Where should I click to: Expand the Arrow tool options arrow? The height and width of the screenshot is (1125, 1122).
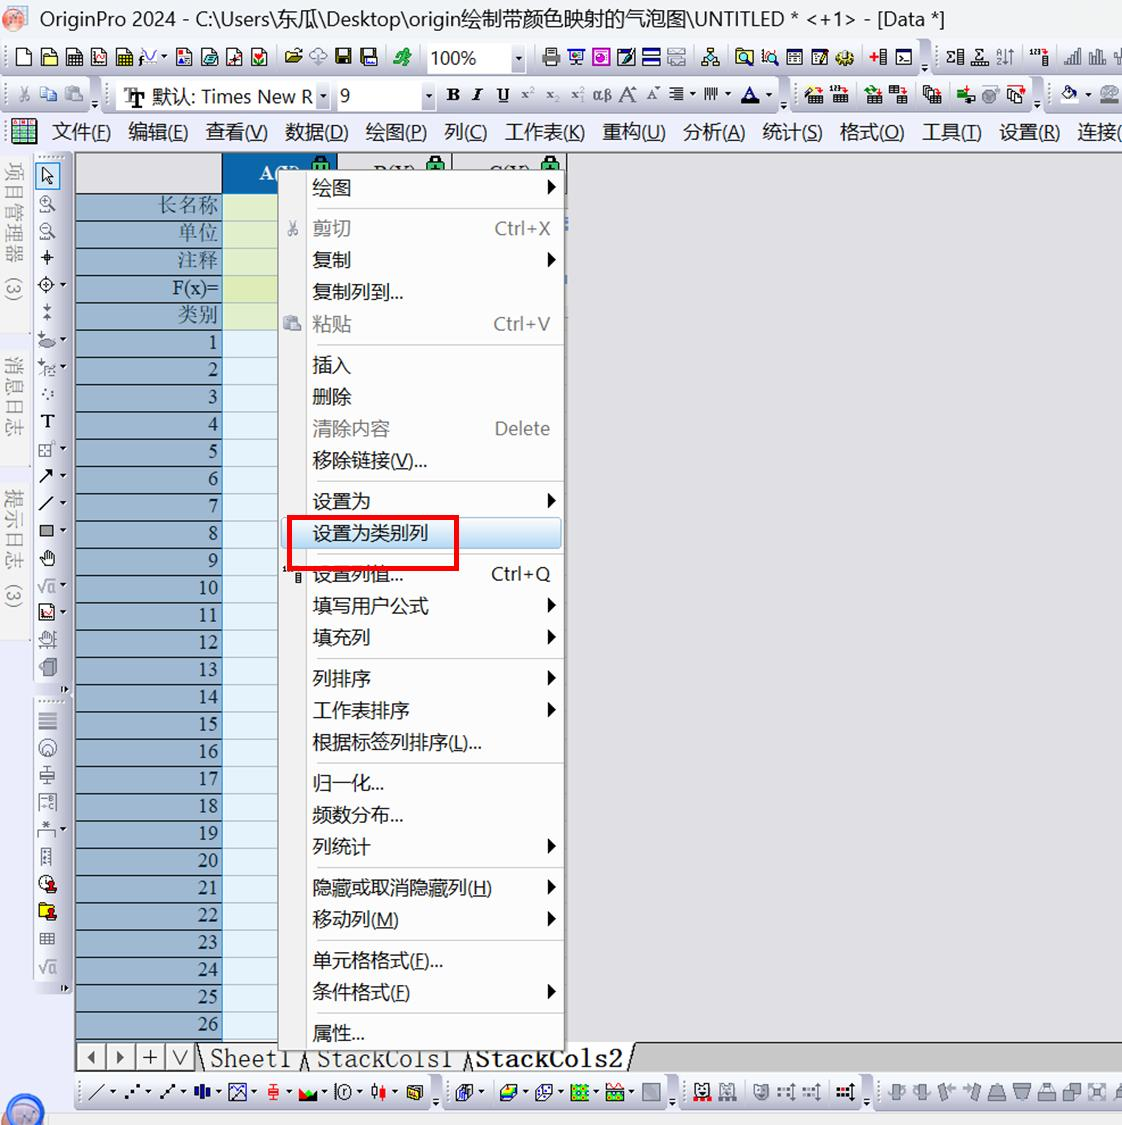point(63,476)
